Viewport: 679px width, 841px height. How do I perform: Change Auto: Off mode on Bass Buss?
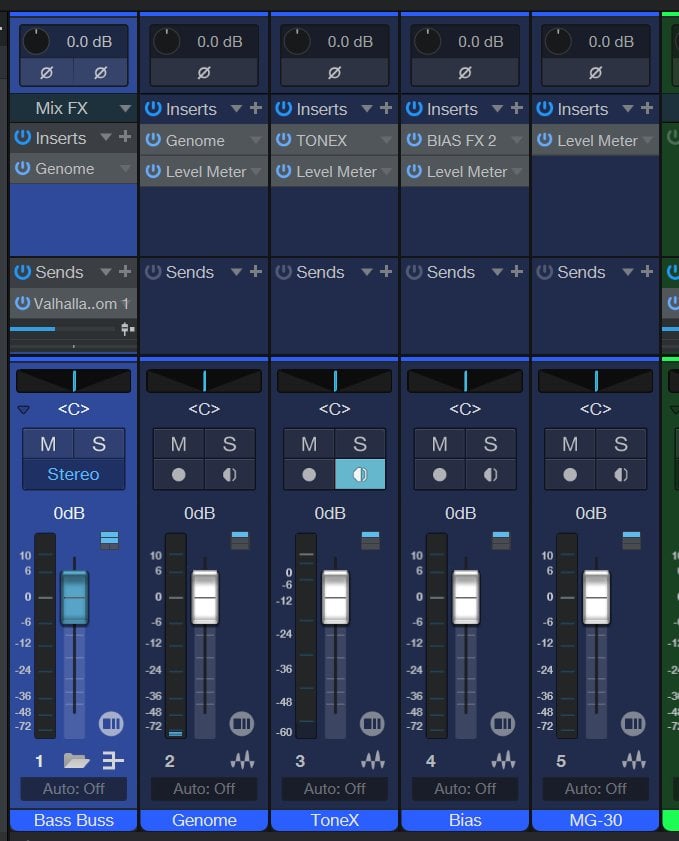coord(73,789)
